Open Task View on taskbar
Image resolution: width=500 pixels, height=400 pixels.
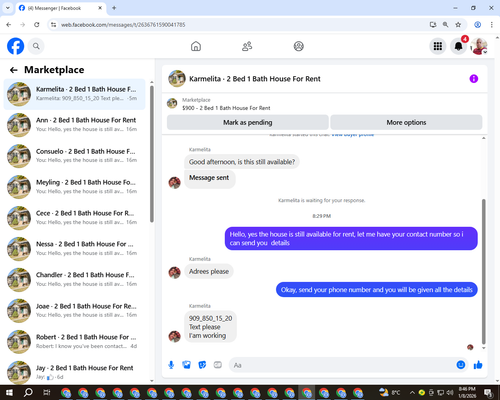(x=47, y=393)
